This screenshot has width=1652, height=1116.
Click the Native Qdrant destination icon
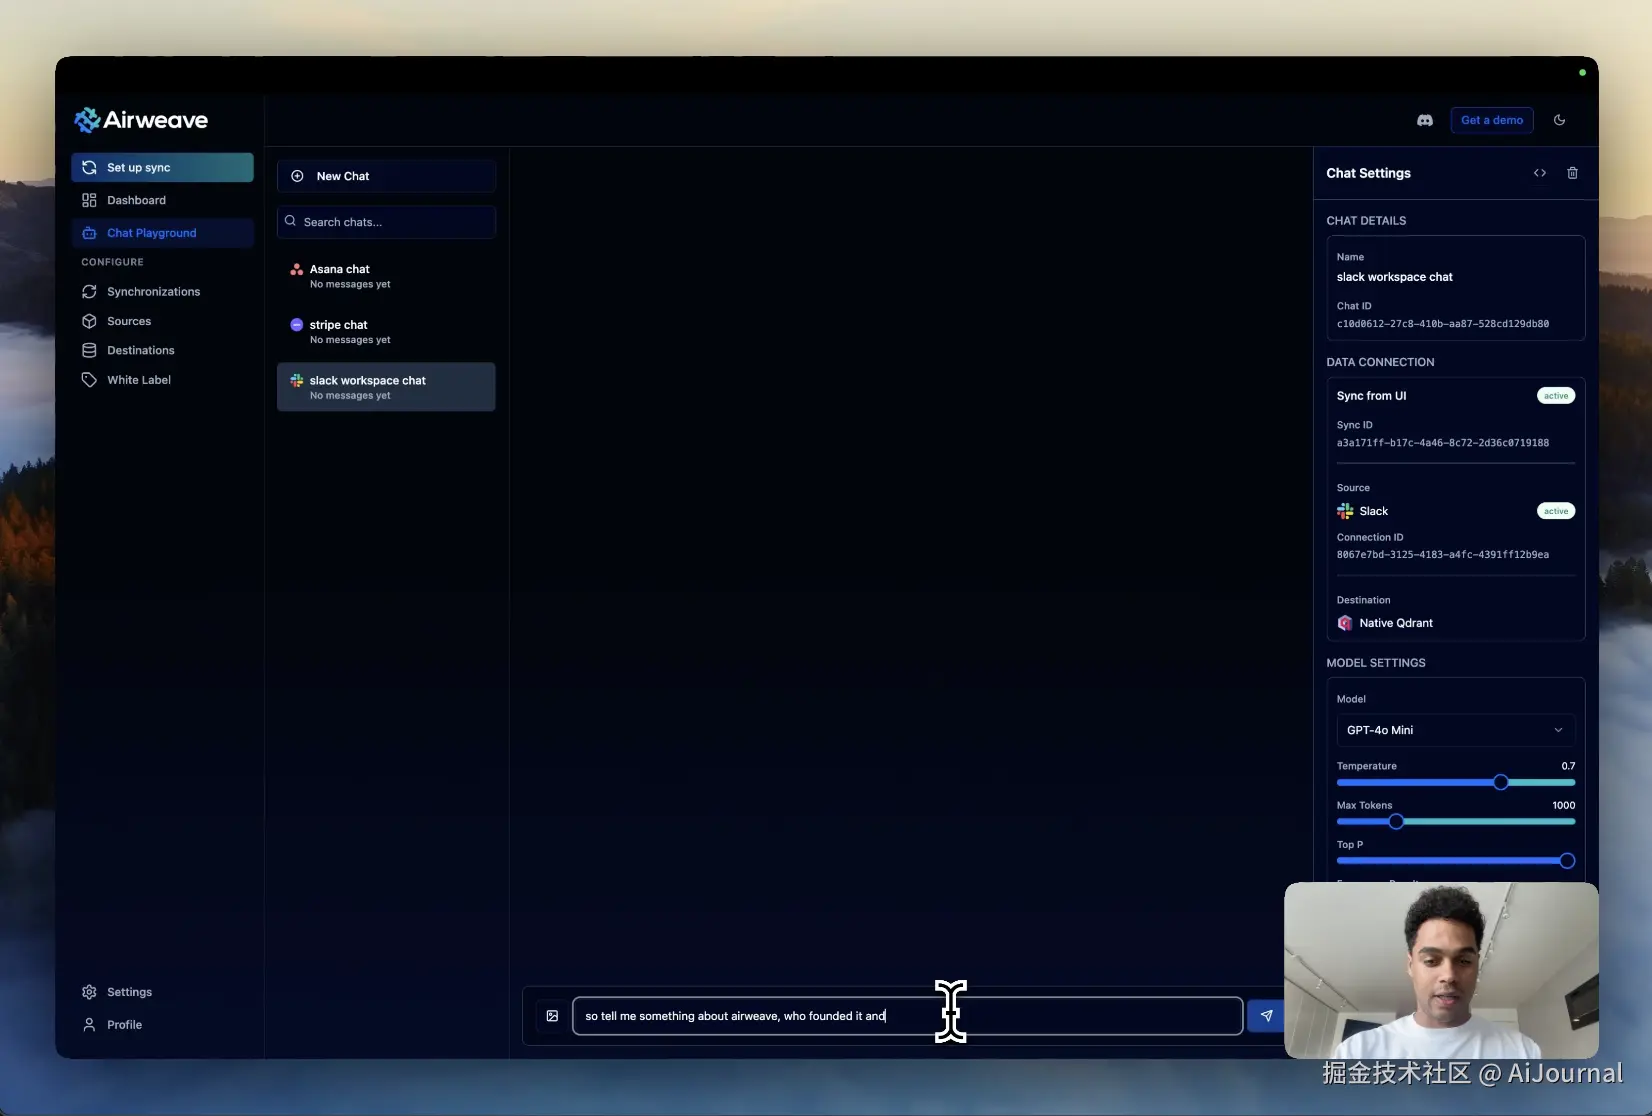point(1345,623)
